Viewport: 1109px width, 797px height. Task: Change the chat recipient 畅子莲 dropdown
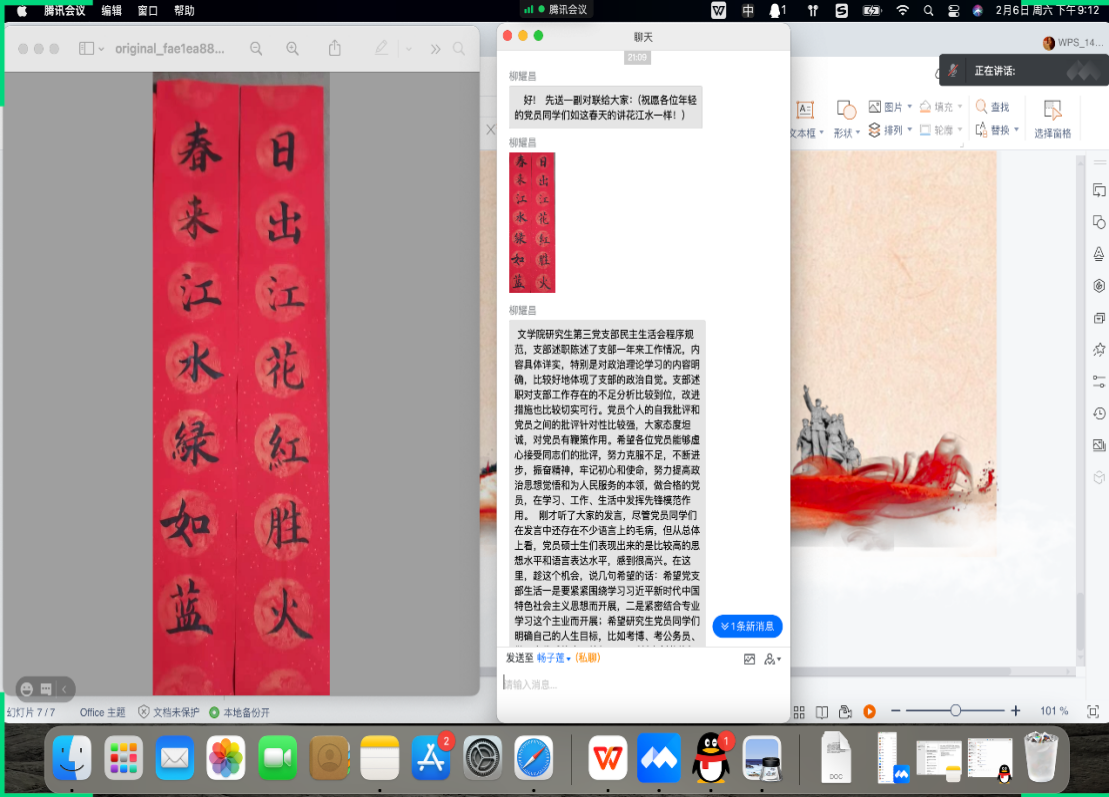pos(554,658)
